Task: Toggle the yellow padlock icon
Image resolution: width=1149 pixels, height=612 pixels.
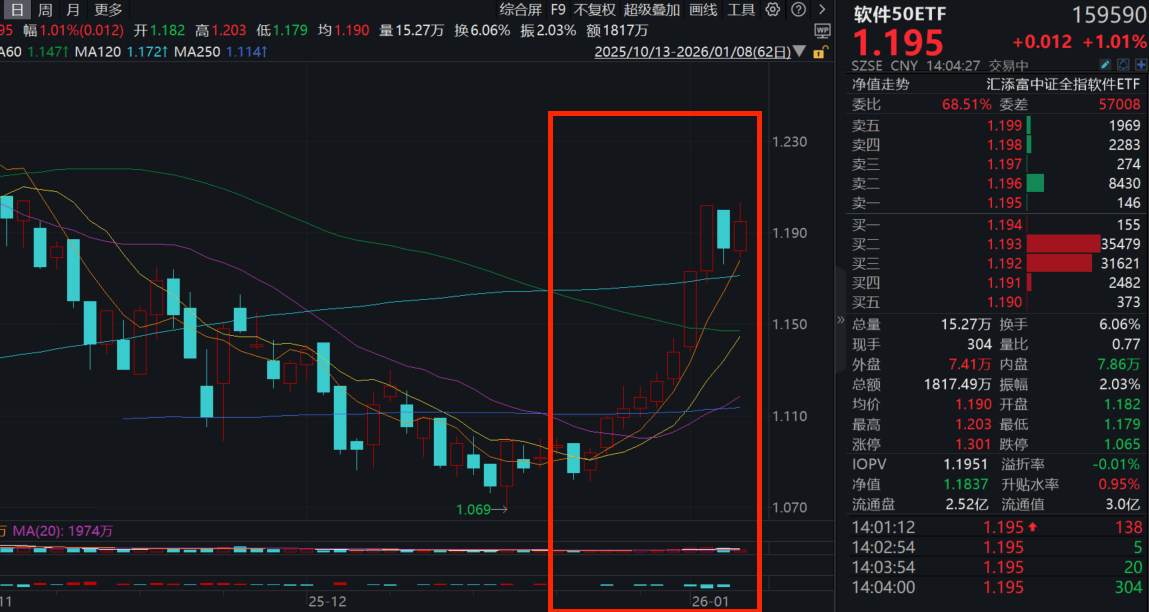Action: (820, 52)
